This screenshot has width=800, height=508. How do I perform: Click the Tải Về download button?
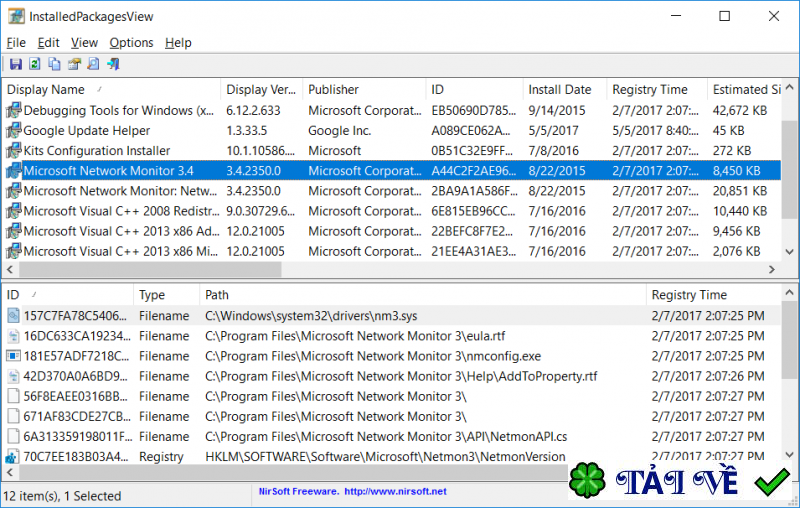[x=680, y=482]
